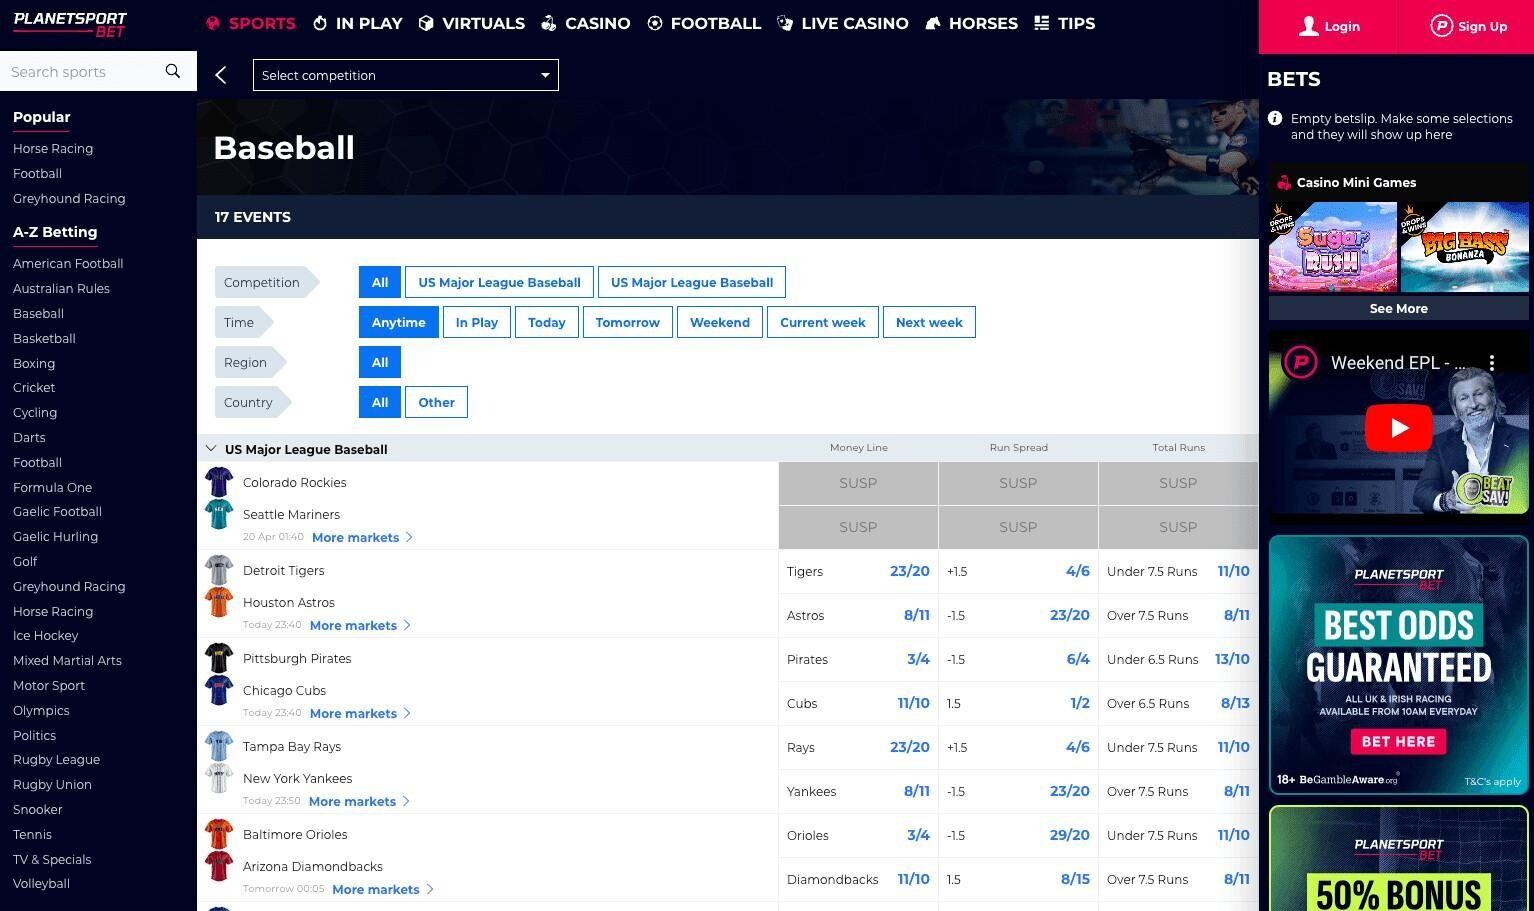1534x911 pixels.
Task: Click the search magnifier icon
Action: click(173, 71)
